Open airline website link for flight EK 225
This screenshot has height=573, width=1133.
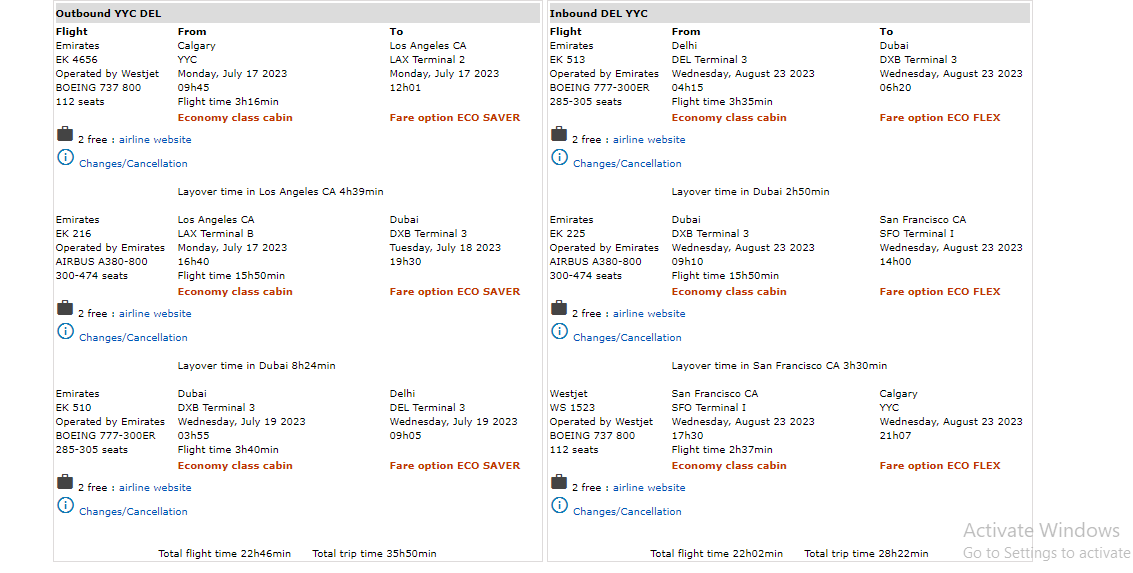tap(649, 314)
